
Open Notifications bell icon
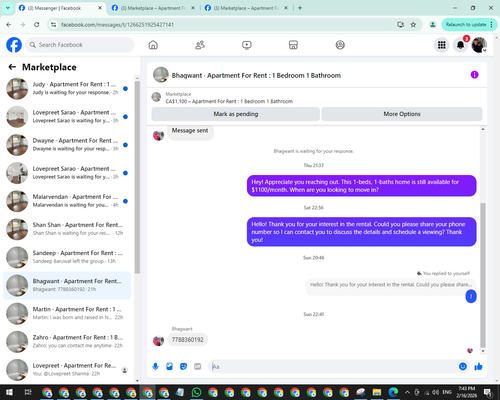coord(460,45)
